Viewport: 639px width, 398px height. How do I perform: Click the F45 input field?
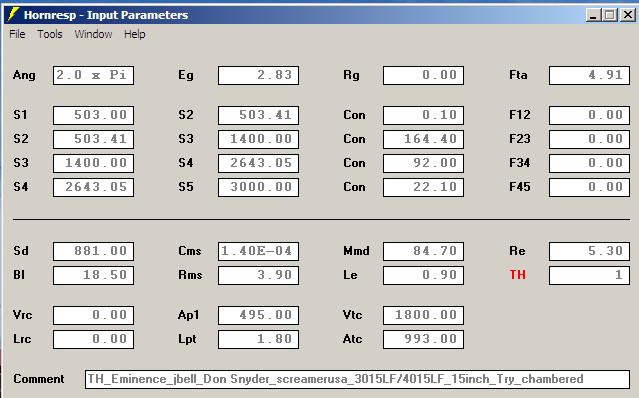click(x=589, y=187)
